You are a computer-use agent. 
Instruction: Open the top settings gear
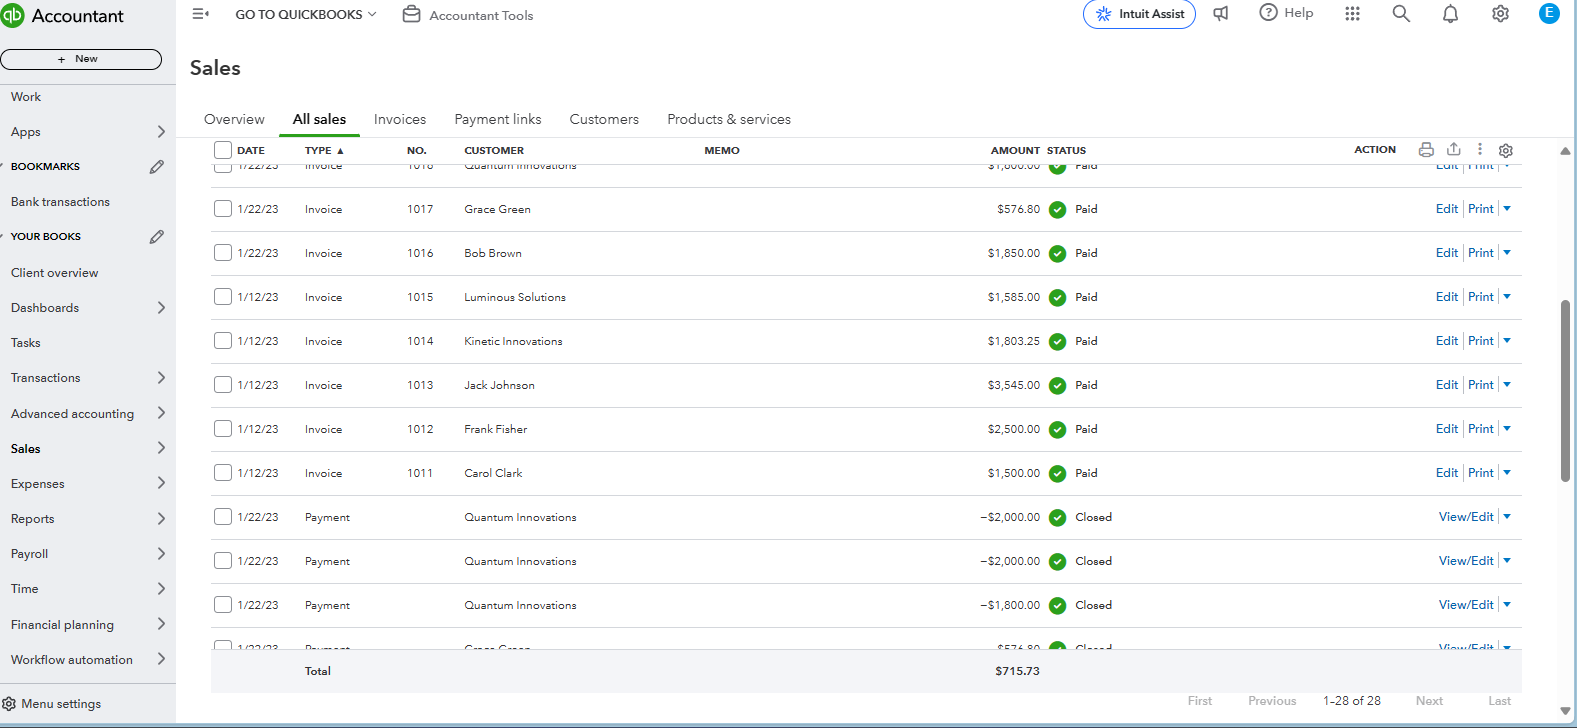click(1500, 14)
